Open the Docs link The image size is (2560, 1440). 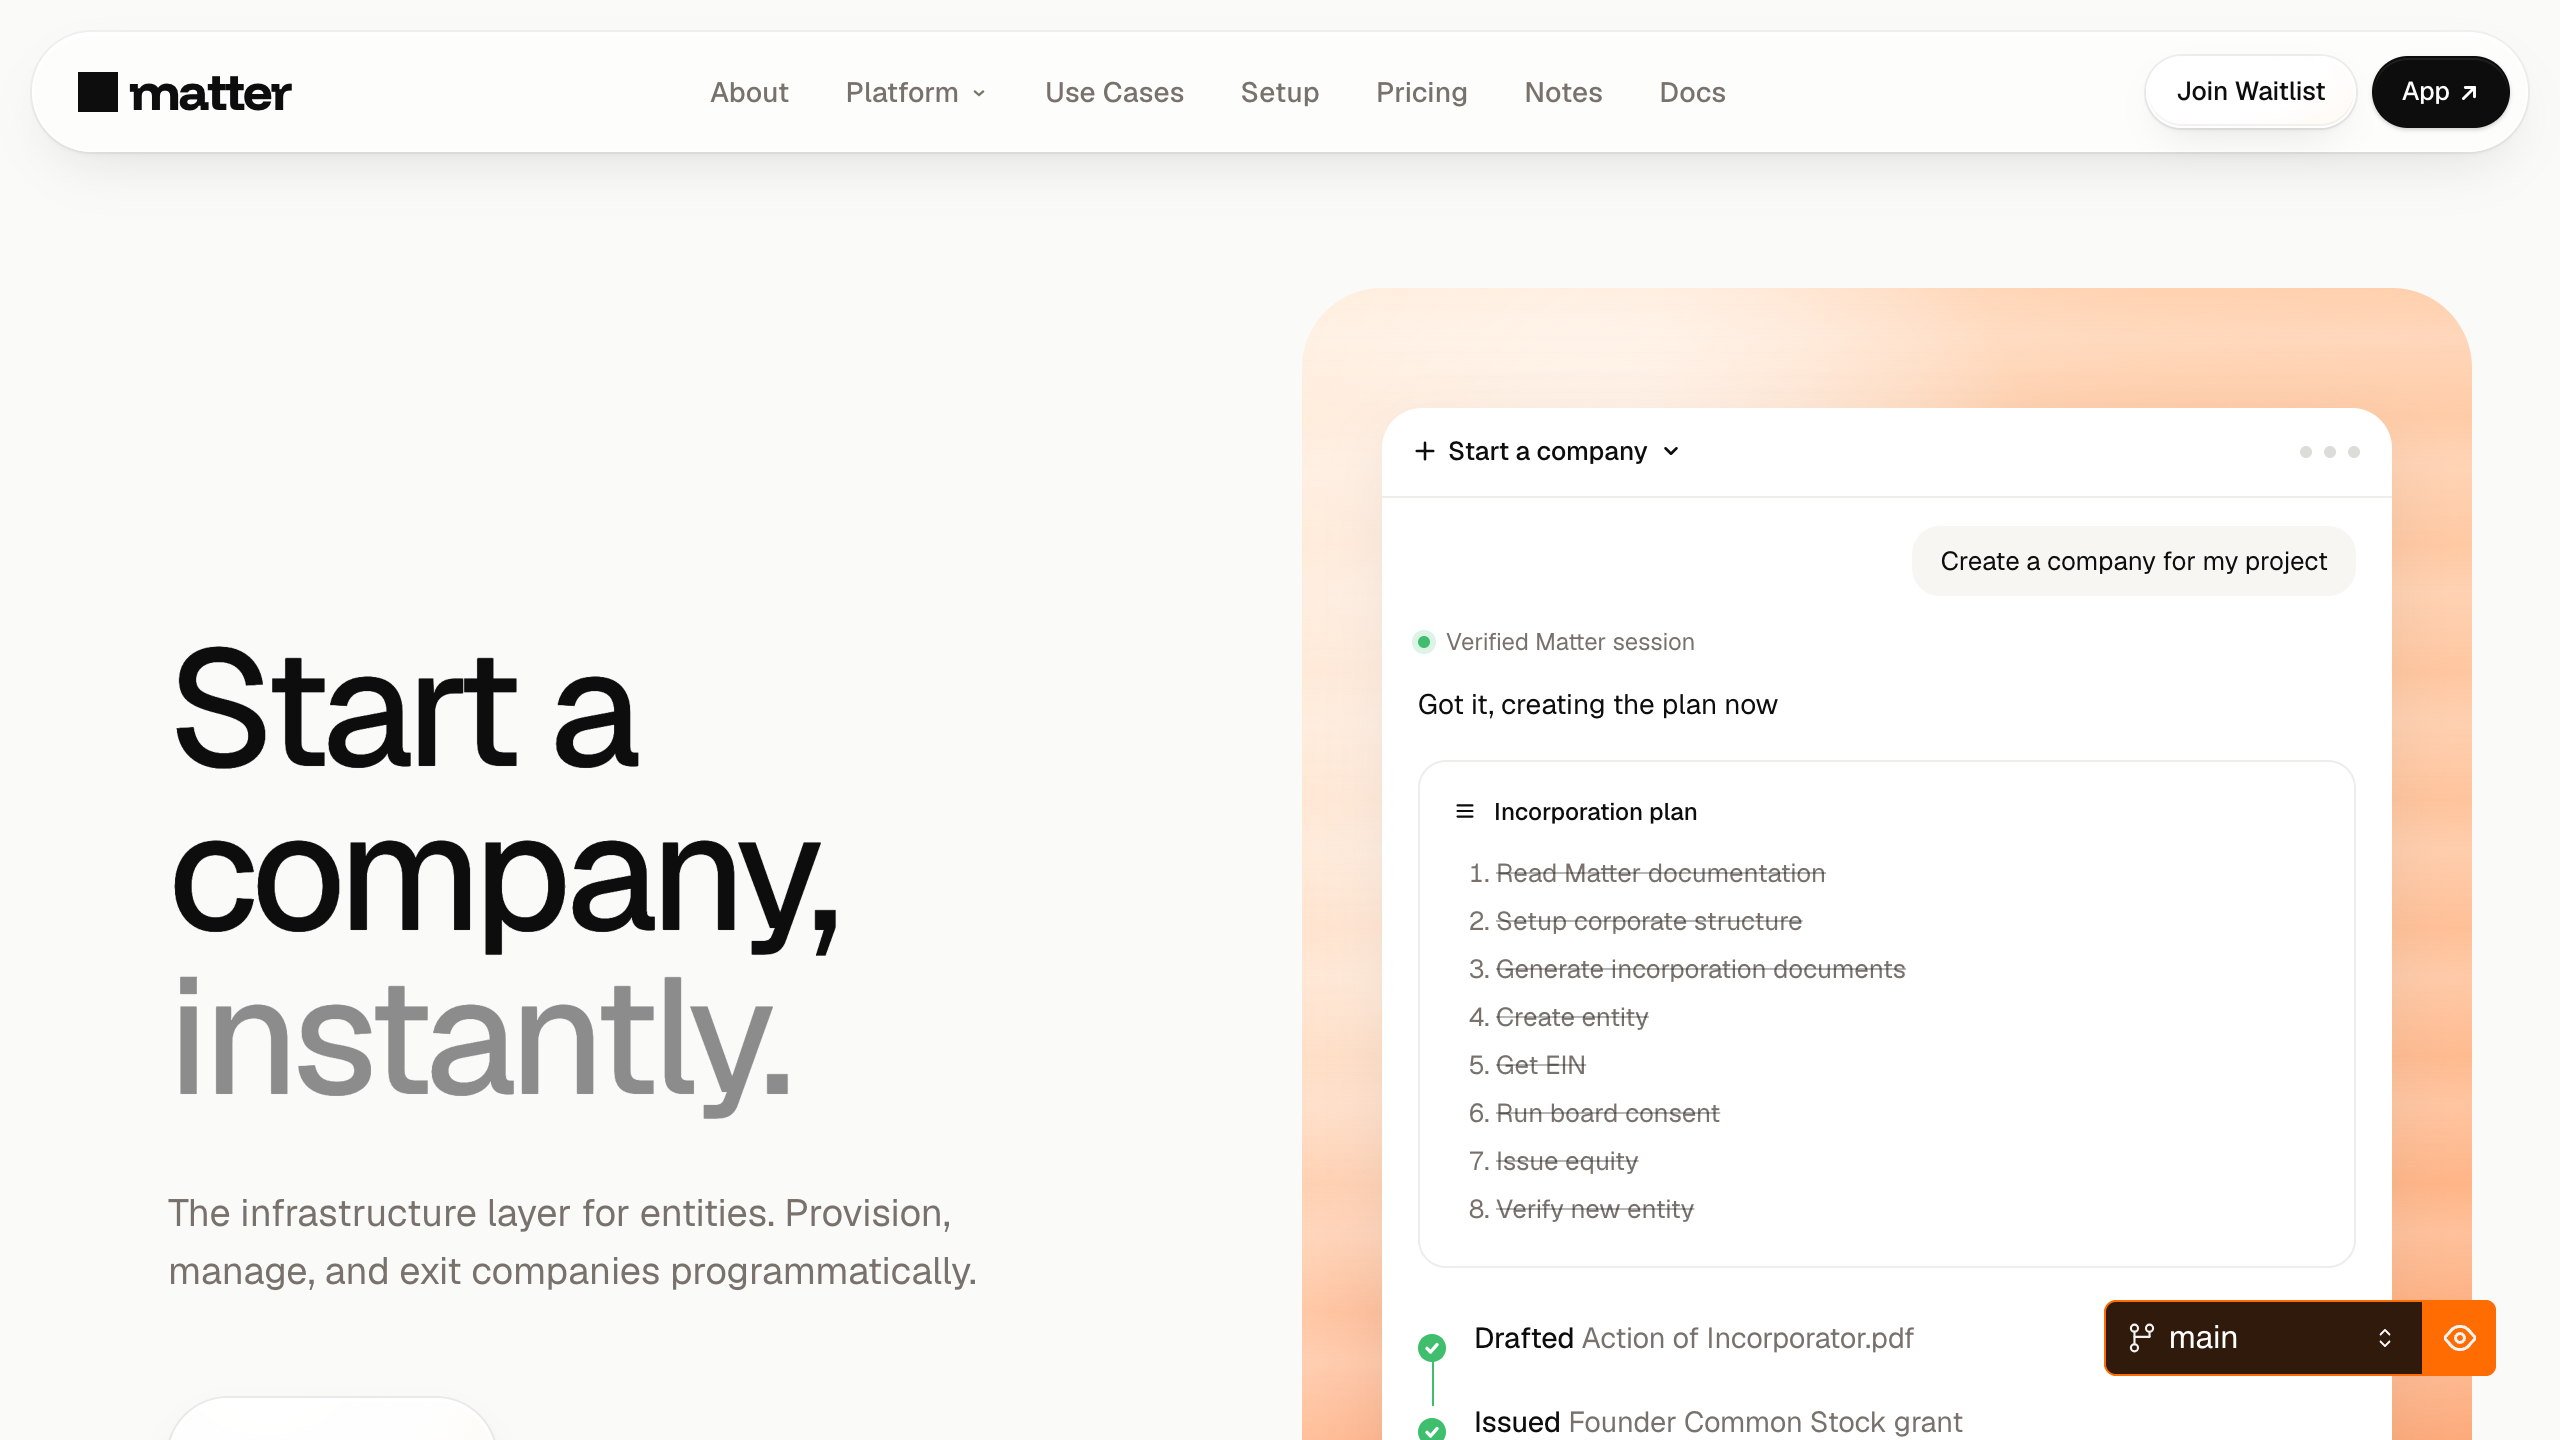1692,92
